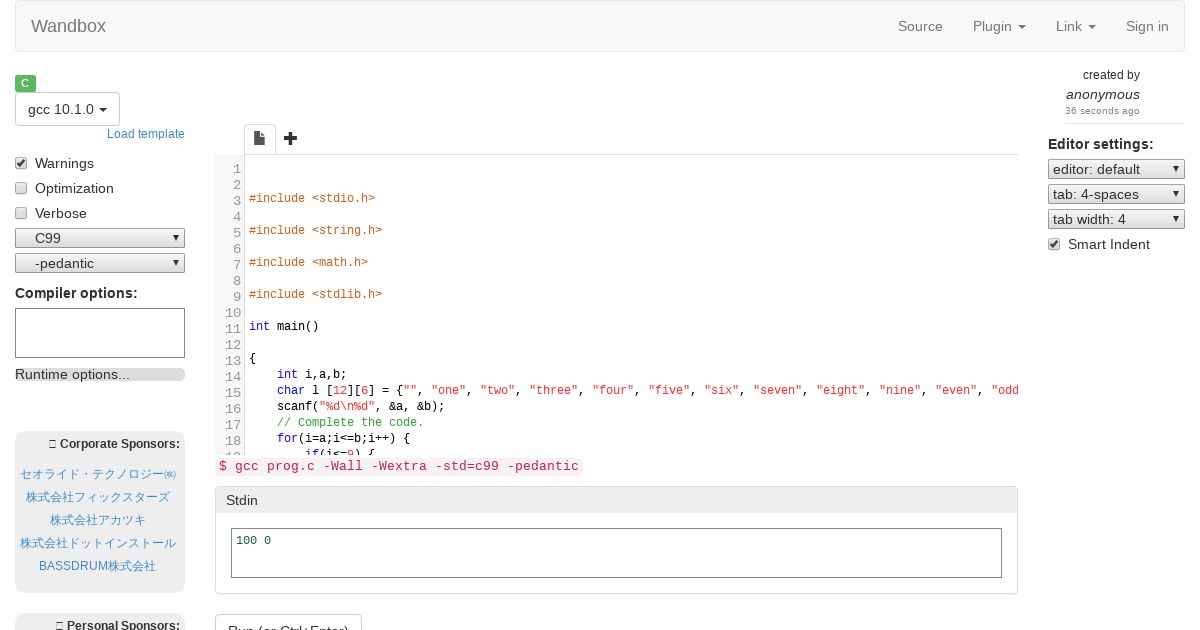The height and width of the screenshot is (630, 1200).
Task: Open セオライド・テクノロジー sponsor link
Action: click(98, 474)
